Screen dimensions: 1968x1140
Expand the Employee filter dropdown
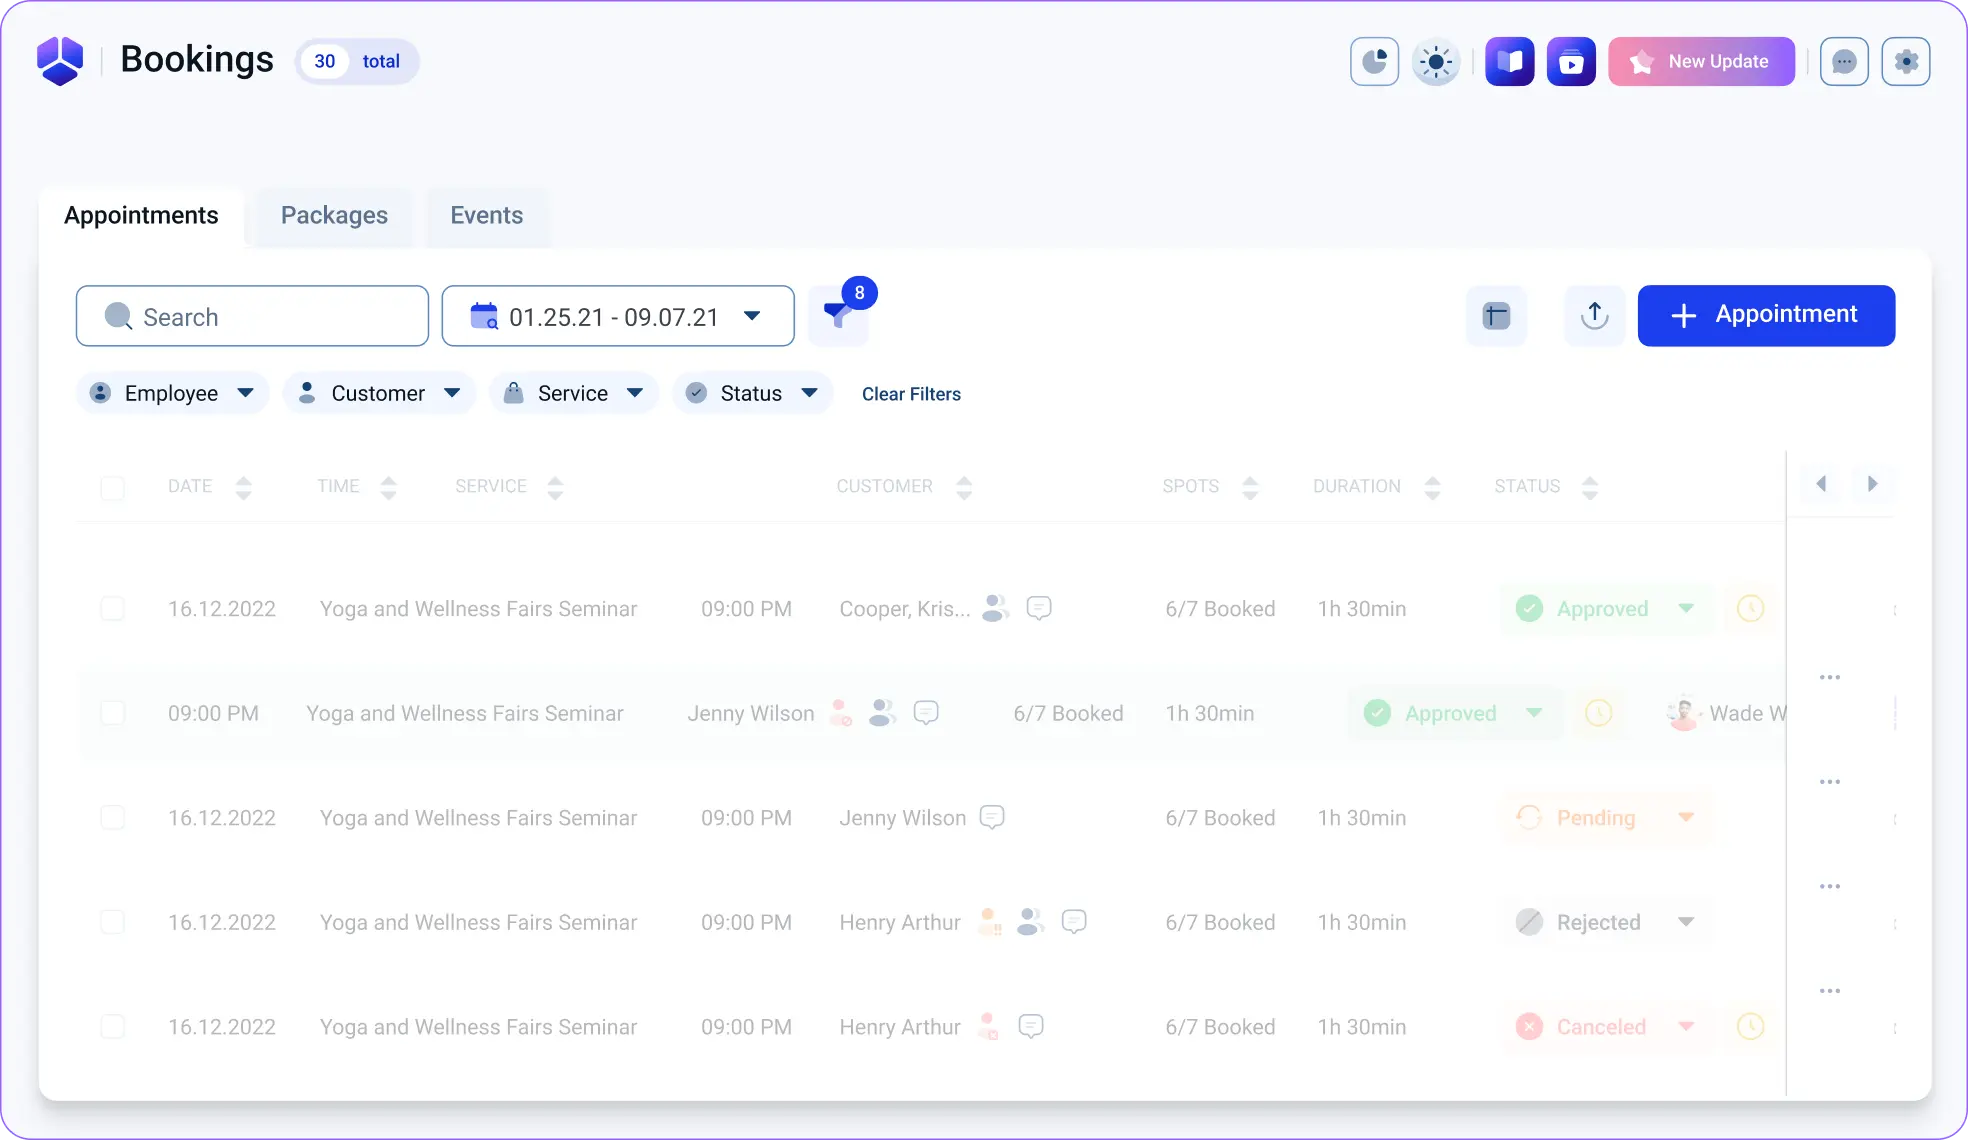172,393
